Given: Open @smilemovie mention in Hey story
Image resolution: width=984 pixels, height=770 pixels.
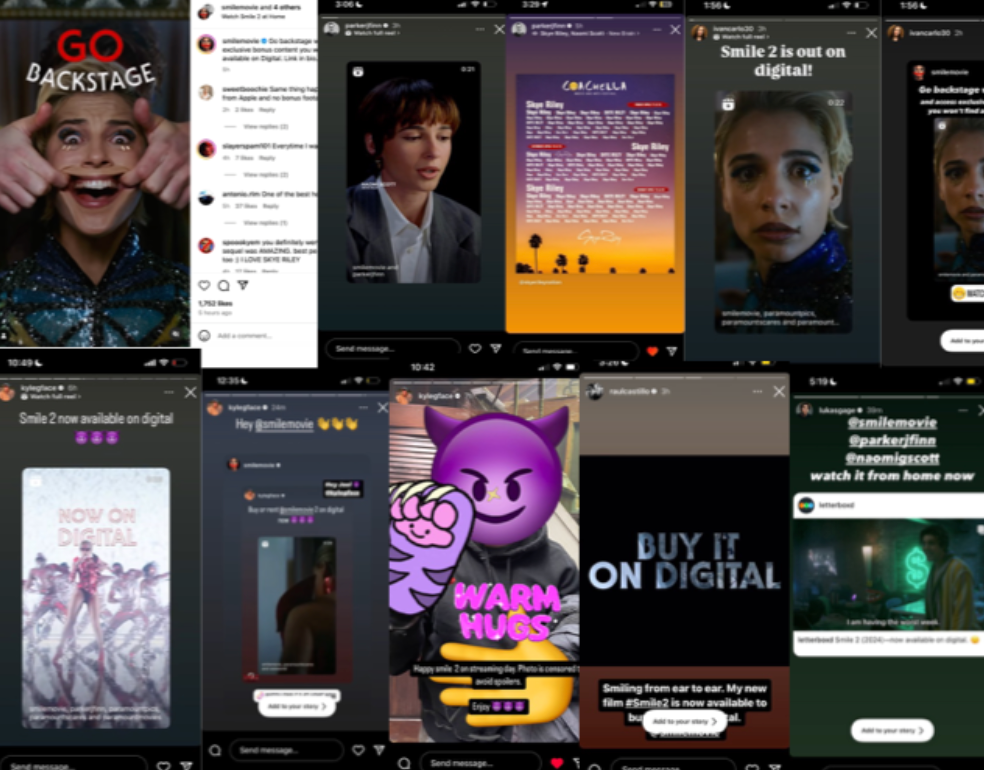Looking at the screenshot, I should click(x=284, y=425).
